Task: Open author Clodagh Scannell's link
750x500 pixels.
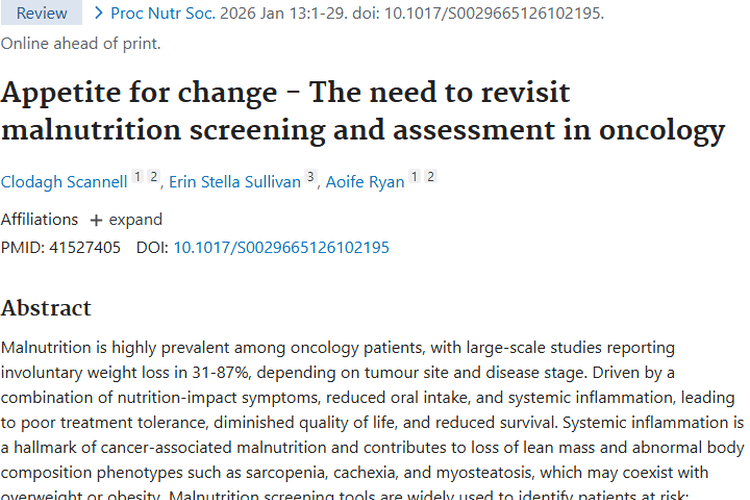Action: tap(64, 181)
